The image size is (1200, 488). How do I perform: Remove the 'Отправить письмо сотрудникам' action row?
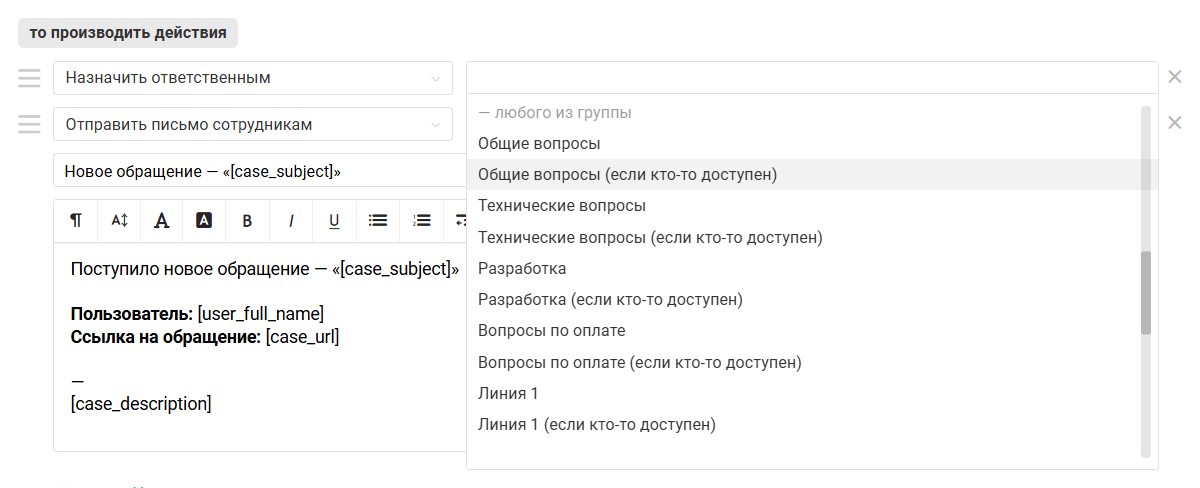click(1175, 123)
